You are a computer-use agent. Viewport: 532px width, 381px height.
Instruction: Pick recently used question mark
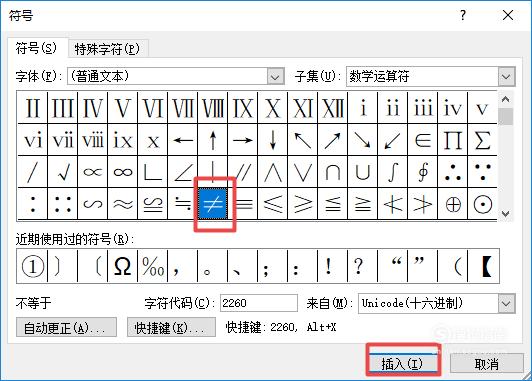363,266
